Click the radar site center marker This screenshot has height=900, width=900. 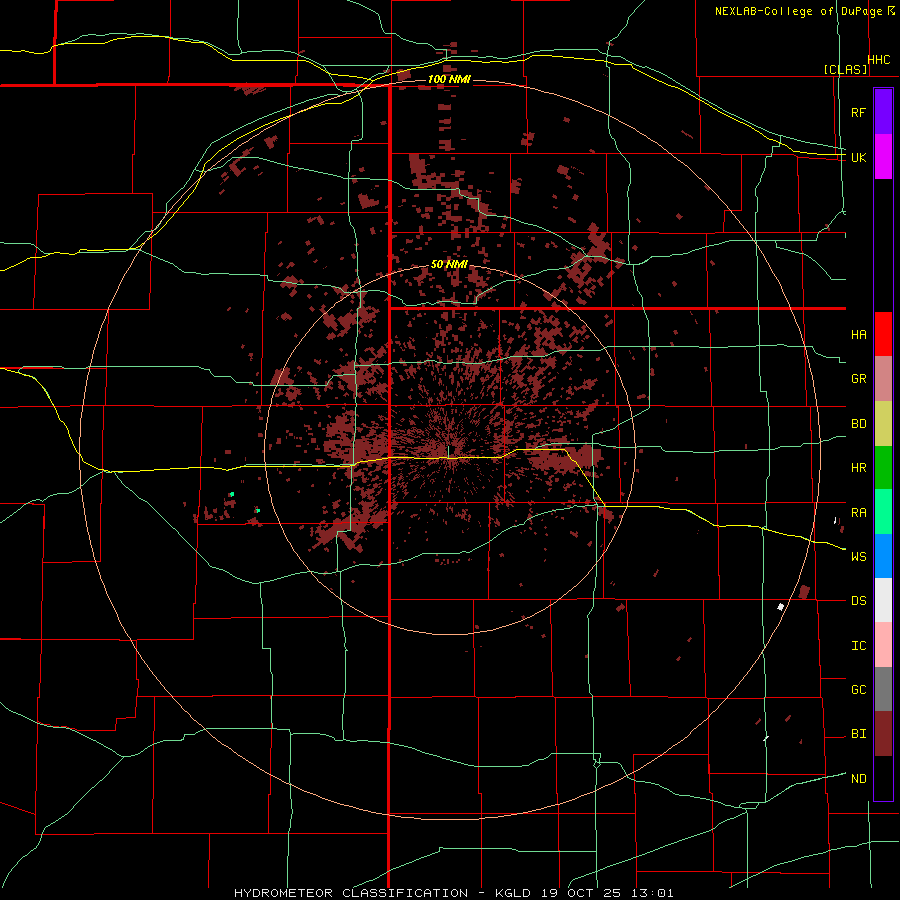(x=448, y=452)
